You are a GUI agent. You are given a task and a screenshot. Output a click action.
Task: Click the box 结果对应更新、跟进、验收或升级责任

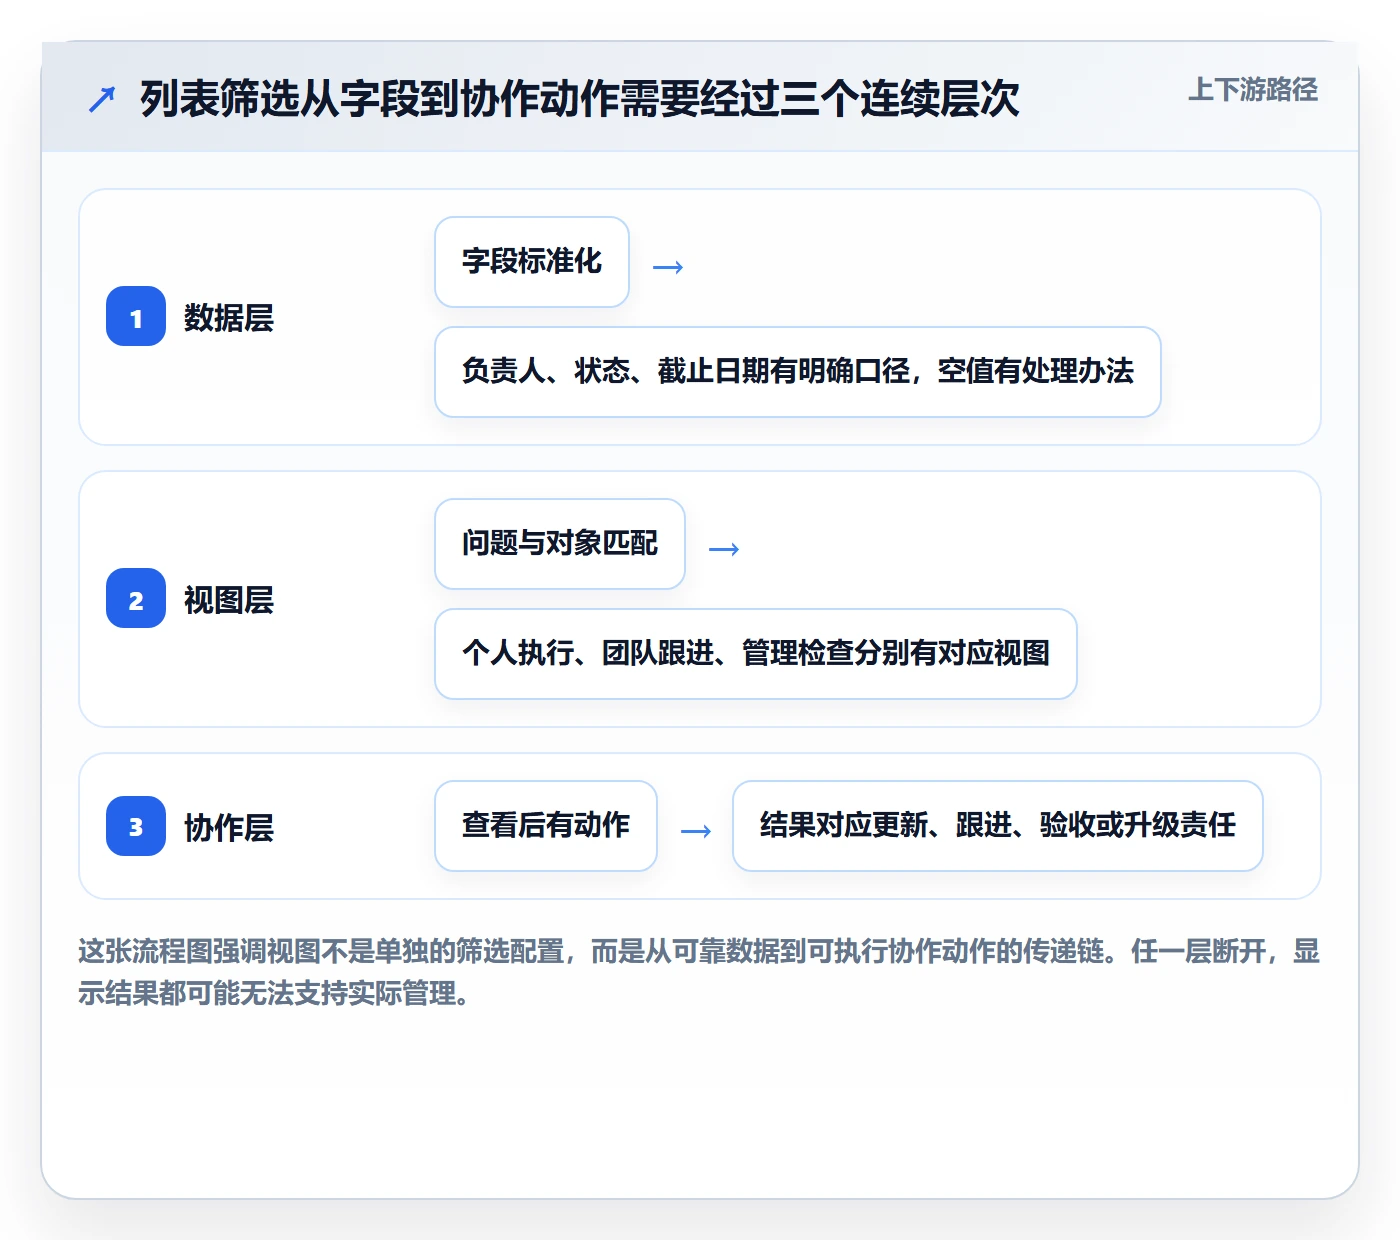998,826
